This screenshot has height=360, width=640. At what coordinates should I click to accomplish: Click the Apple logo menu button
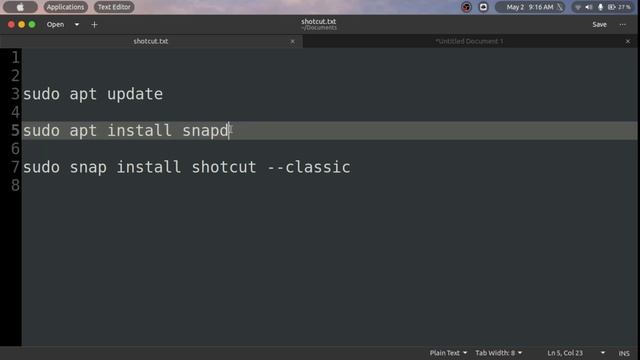click(x=20, y=7)
